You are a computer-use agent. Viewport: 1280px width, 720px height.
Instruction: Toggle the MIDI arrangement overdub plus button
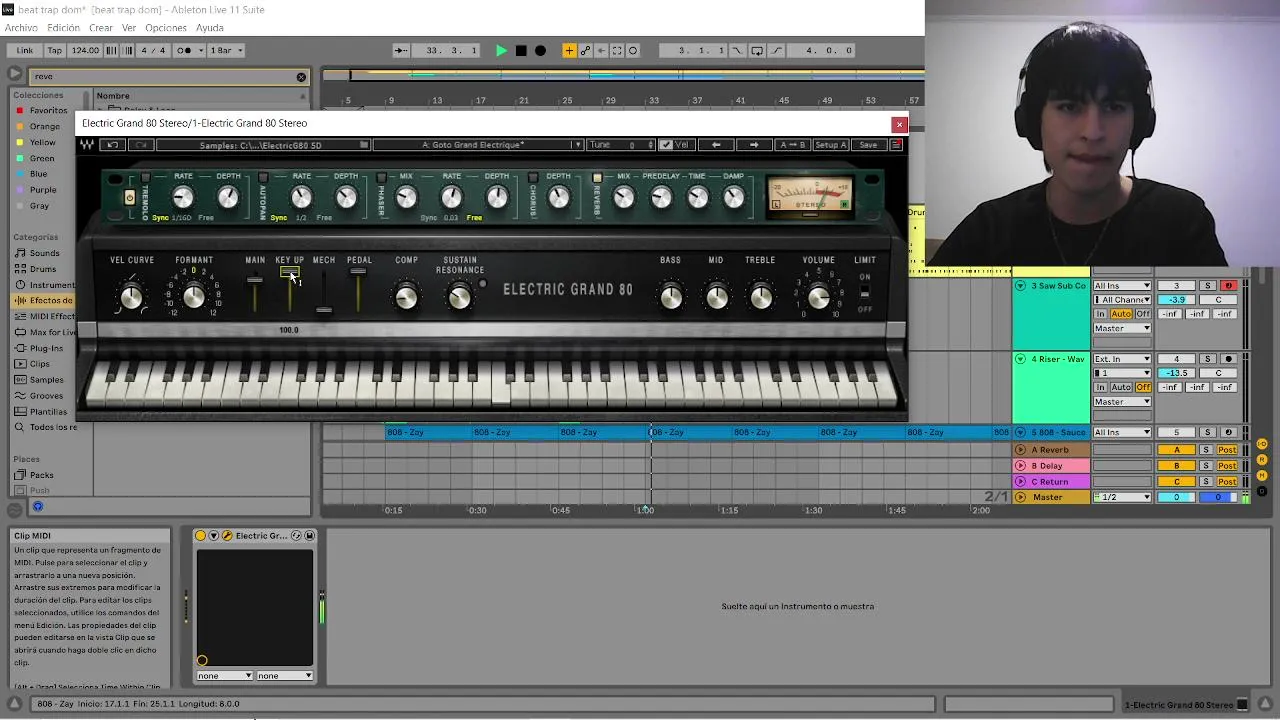[569, 50]
